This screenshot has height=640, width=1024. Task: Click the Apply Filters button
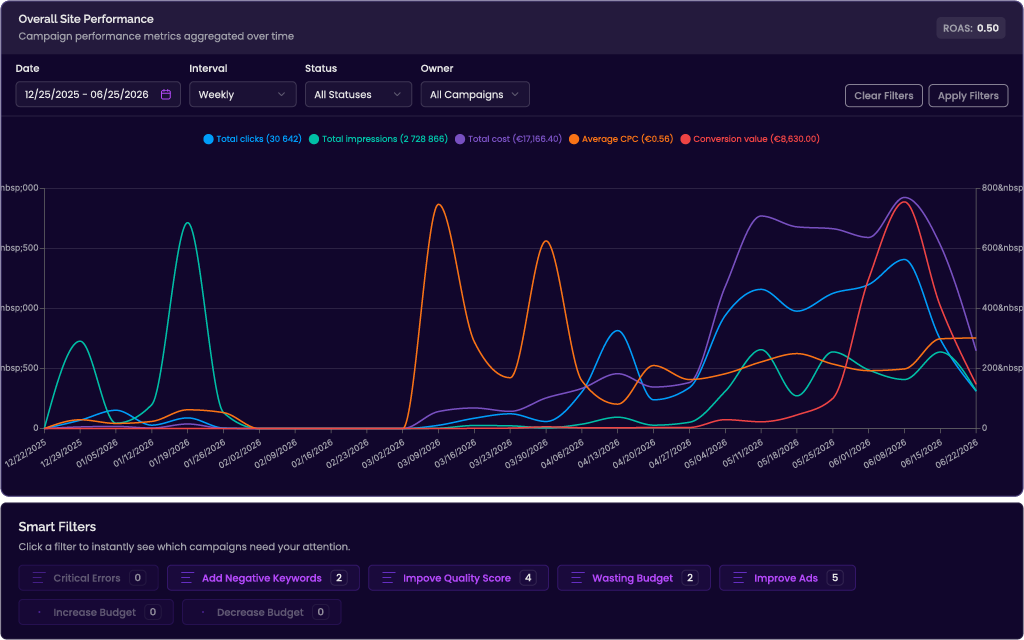point(968,95)
